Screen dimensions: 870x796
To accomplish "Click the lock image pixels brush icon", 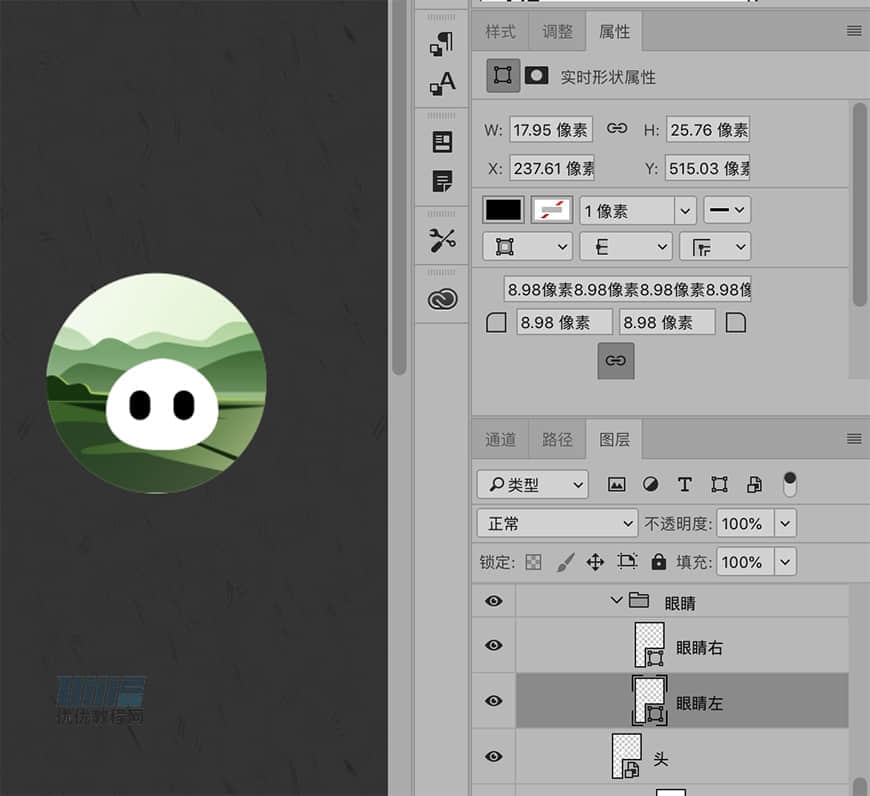I will tap(565, 562).
